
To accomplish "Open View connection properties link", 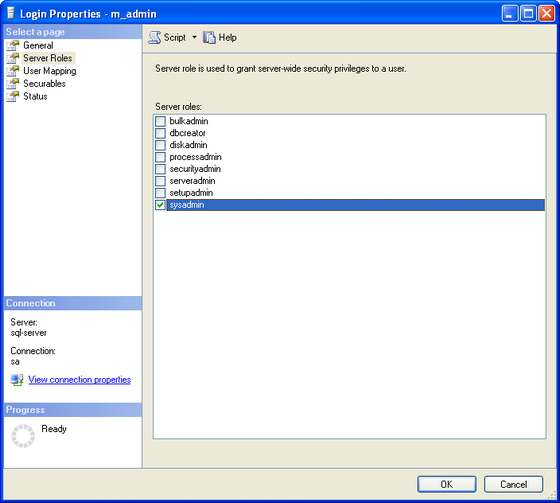I will point(80,379).
